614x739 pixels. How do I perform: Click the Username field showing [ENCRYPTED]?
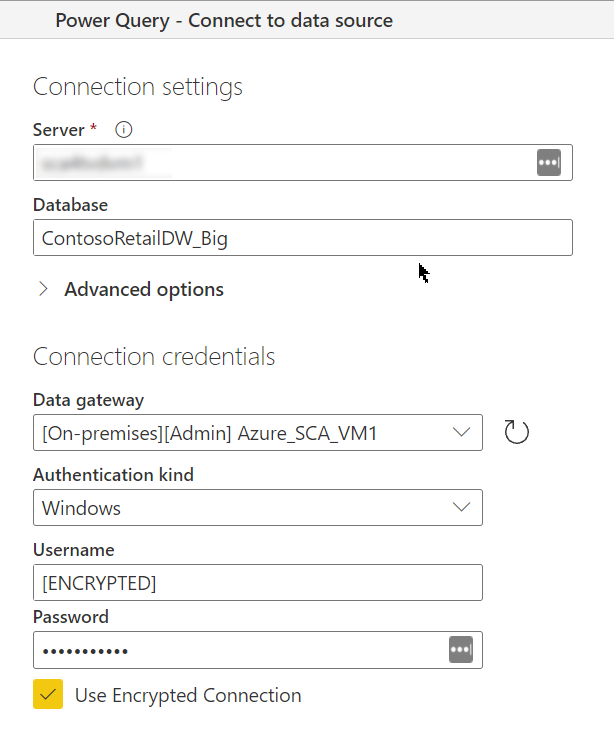tap(257, 583)
